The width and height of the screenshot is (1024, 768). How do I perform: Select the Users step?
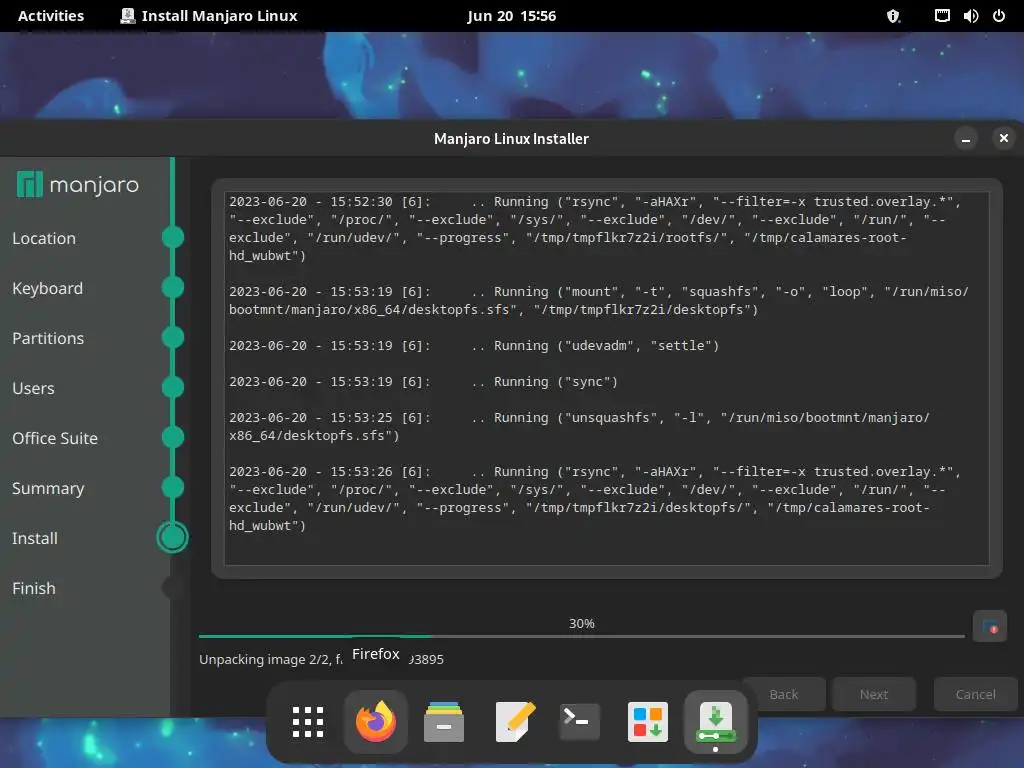click(x=33, y=389)
